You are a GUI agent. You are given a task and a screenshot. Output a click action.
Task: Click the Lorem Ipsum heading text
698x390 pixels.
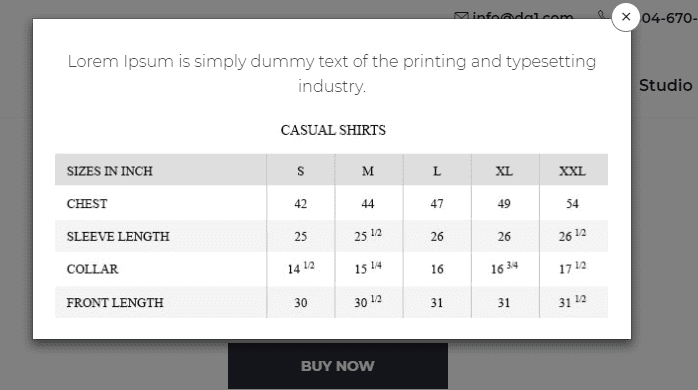[x=332, y=73]
